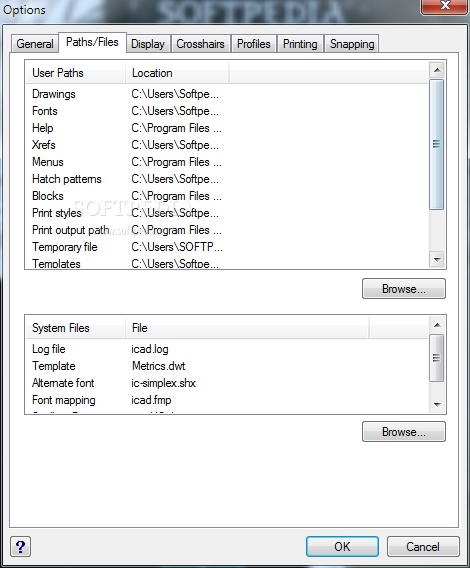Close the Options dialog window

[x=444, y=6]
